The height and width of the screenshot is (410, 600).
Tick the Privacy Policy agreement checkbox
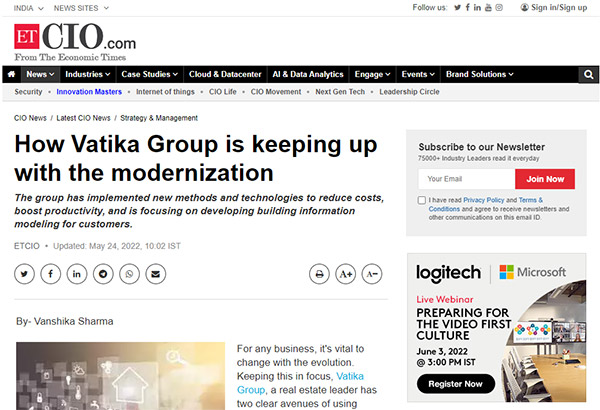(x=422, y=200)
